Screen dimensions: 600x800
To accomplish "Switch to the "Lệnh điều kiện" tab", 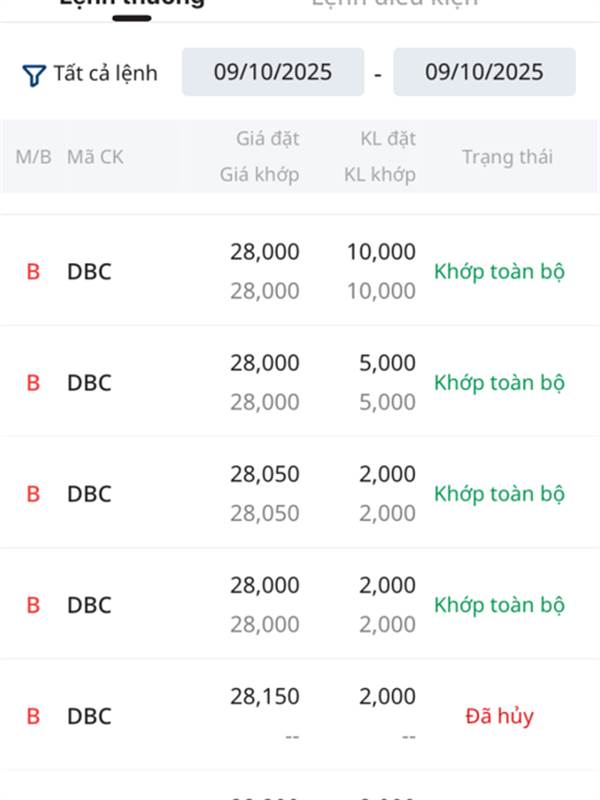I will pos(394,3).
